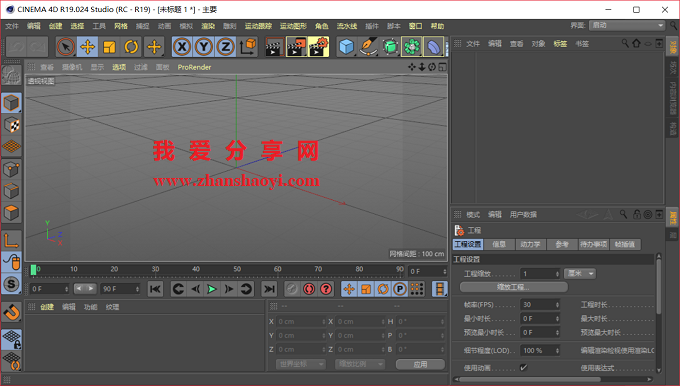Click the Render View clapperboard icon
680x386 pixels.
tap(275, 47)
